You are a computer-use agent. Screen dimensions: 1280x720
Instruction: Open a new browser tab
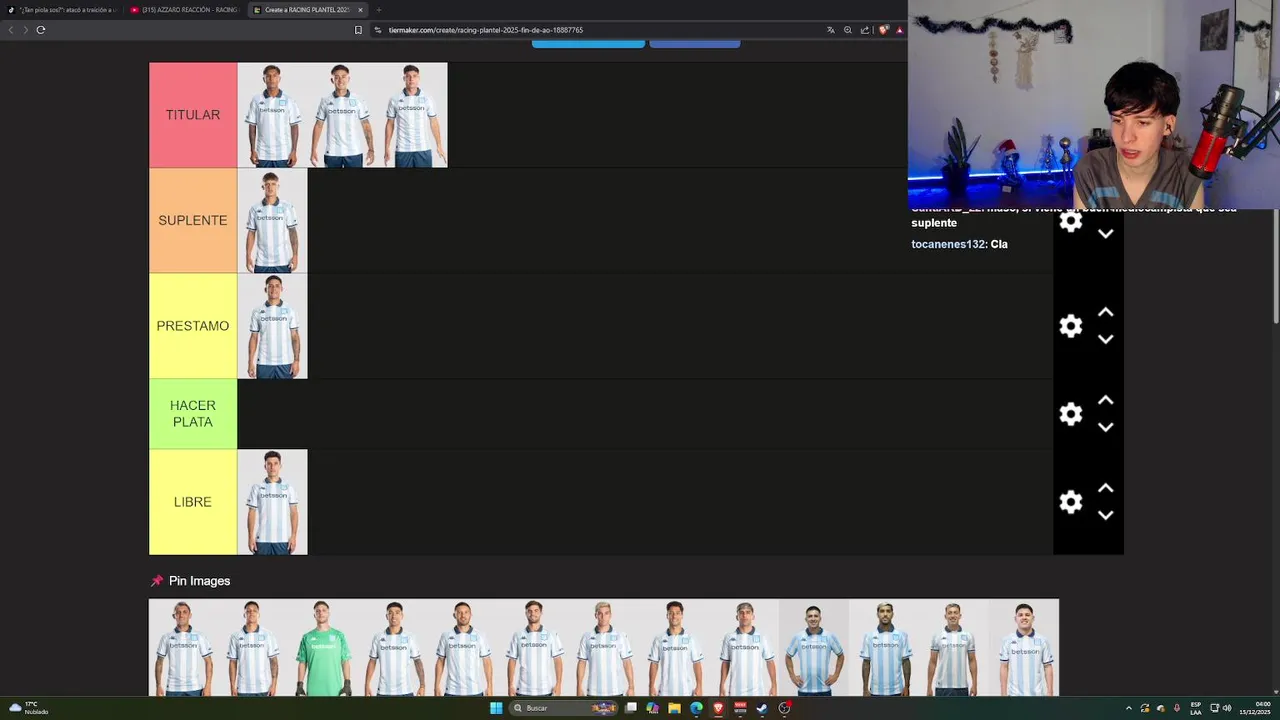pyautogui.click(x=378, y=10)
